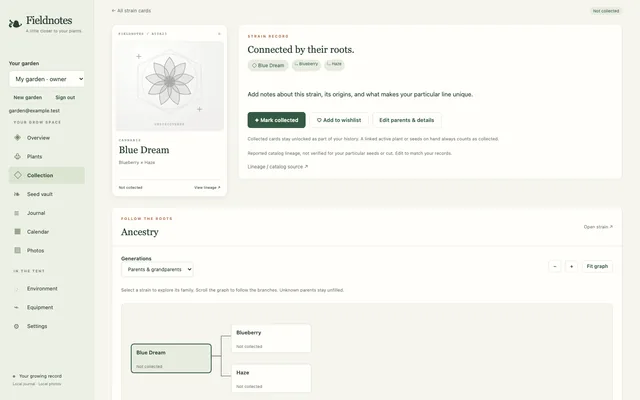Expand the Generations Parents & grandparents dropdown
The width and height of the screenshot is (640, 400).
click(x=157, y=269)
